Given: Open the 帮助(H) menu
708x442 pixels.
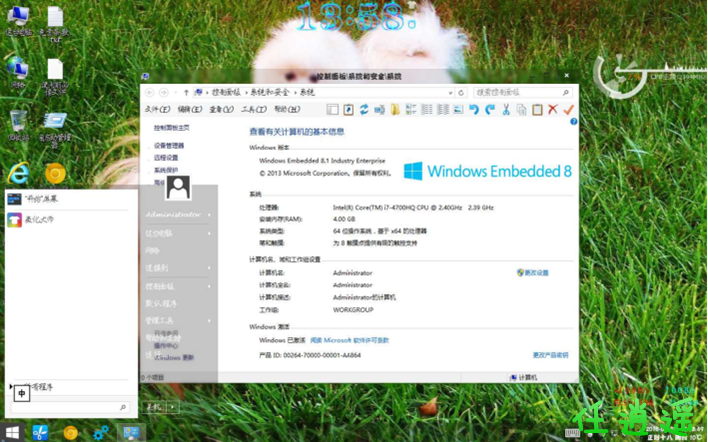Looking at the screenshot, I should coord(287,109).
